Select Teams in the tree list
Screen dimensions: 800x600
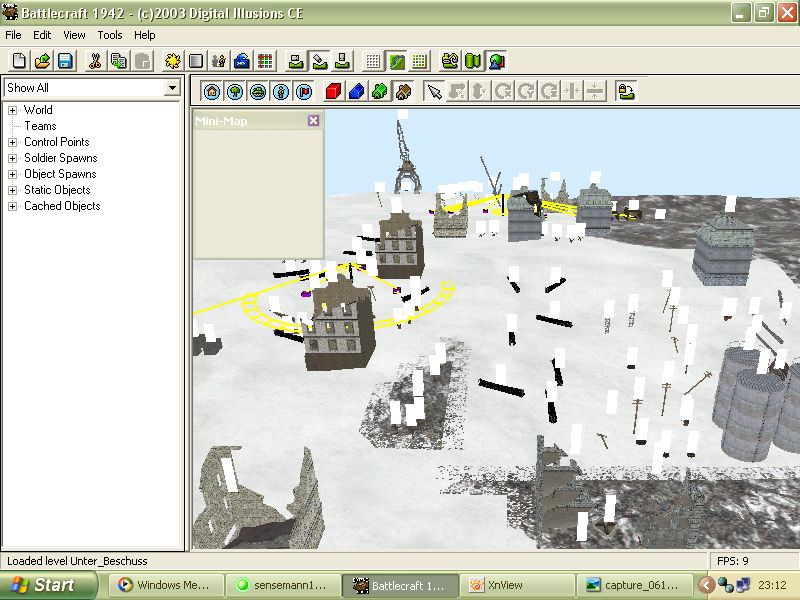(x=40, y=126)
